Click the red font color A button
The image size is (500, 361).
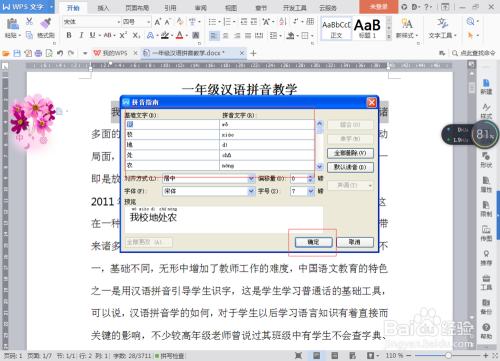(180, 35)
